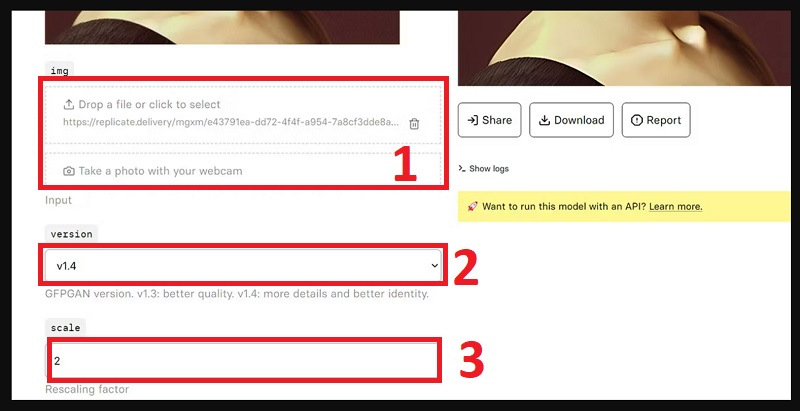The height and width of the screenshot is (411, 800).
Task: Open the version dropdown showing v1.4
Action: pyautogui.click(x=243, y=265)
